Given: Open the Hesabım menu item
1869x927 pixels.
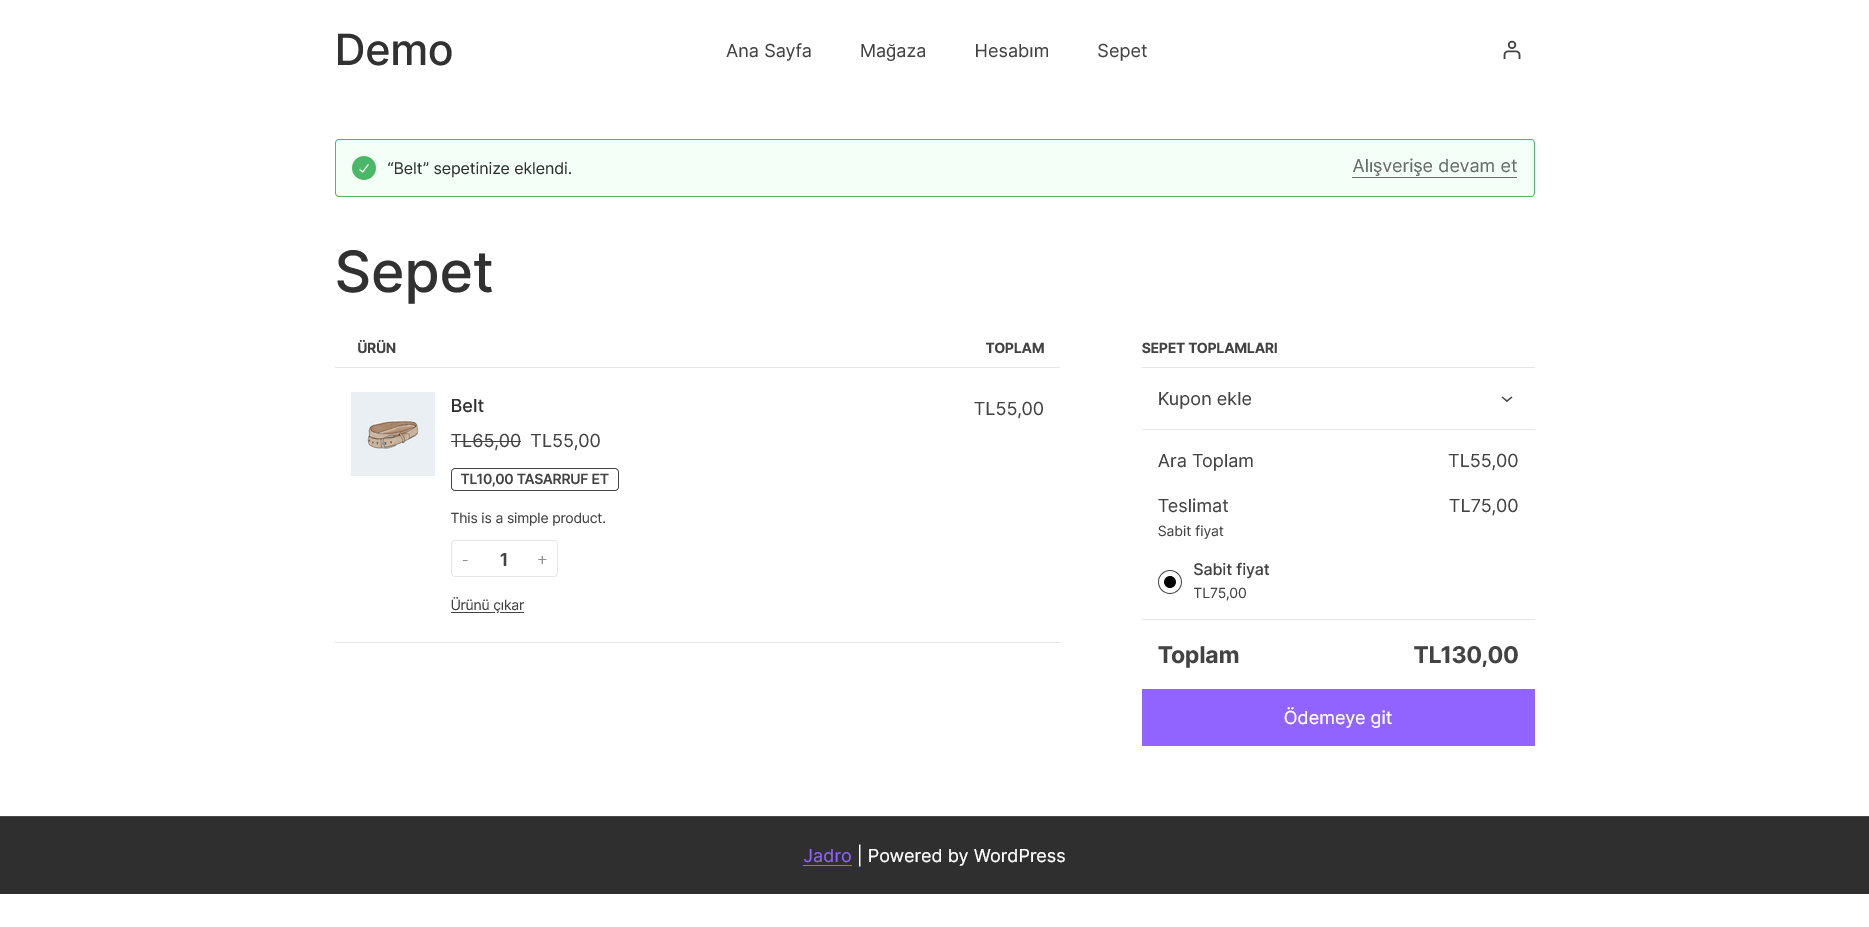Looking at the screenshot, I should 1011,51.
